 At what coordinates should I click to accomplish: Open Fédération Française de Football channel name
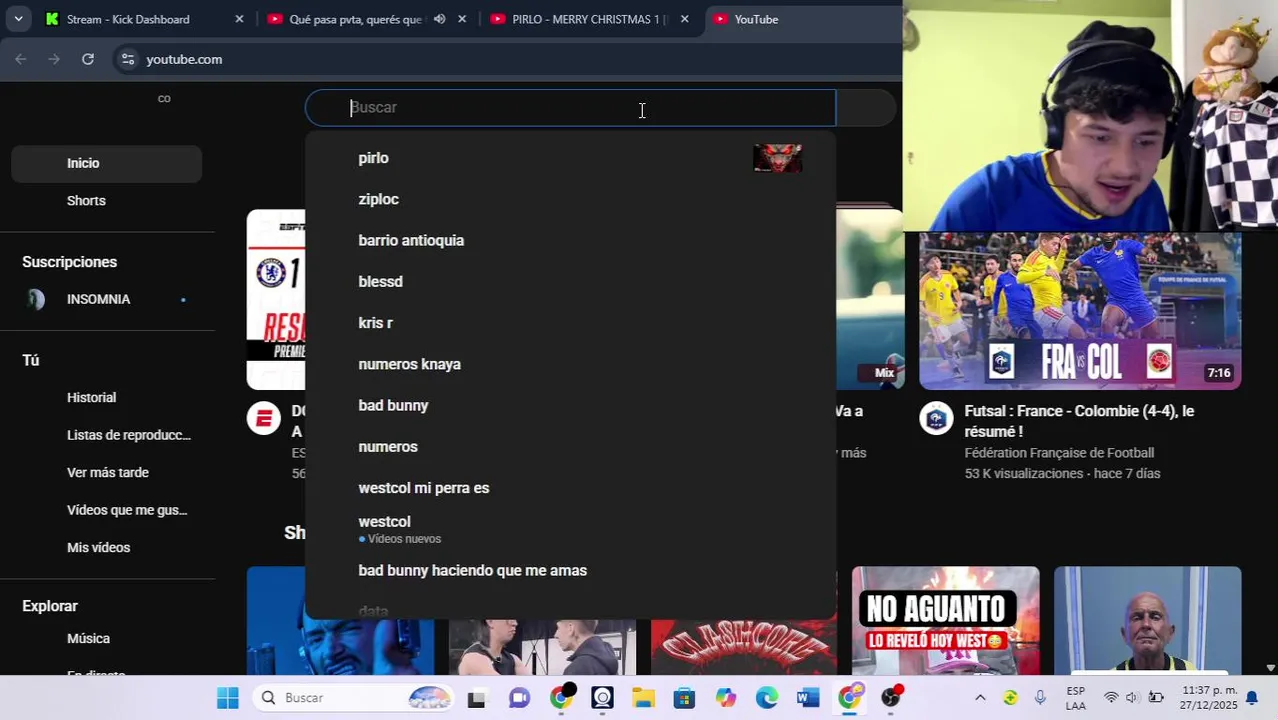click(x=1059, y=453)
